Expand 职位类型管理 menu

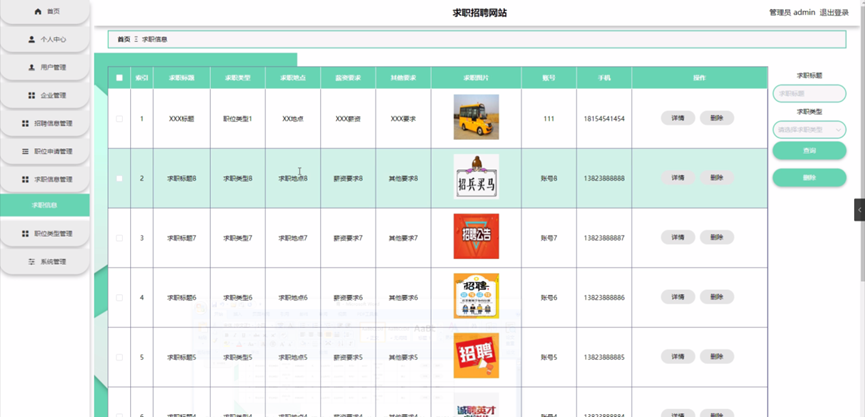[x=45, y=234]
